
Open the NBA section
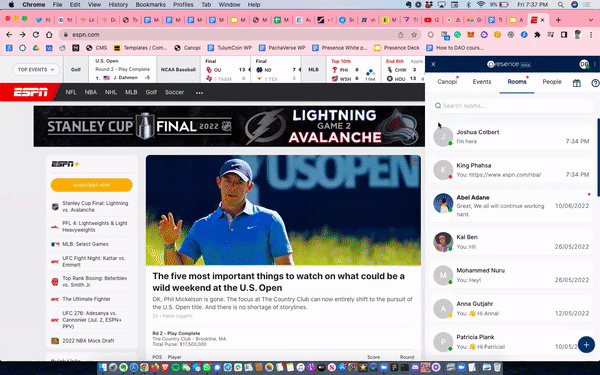[91, 92]
